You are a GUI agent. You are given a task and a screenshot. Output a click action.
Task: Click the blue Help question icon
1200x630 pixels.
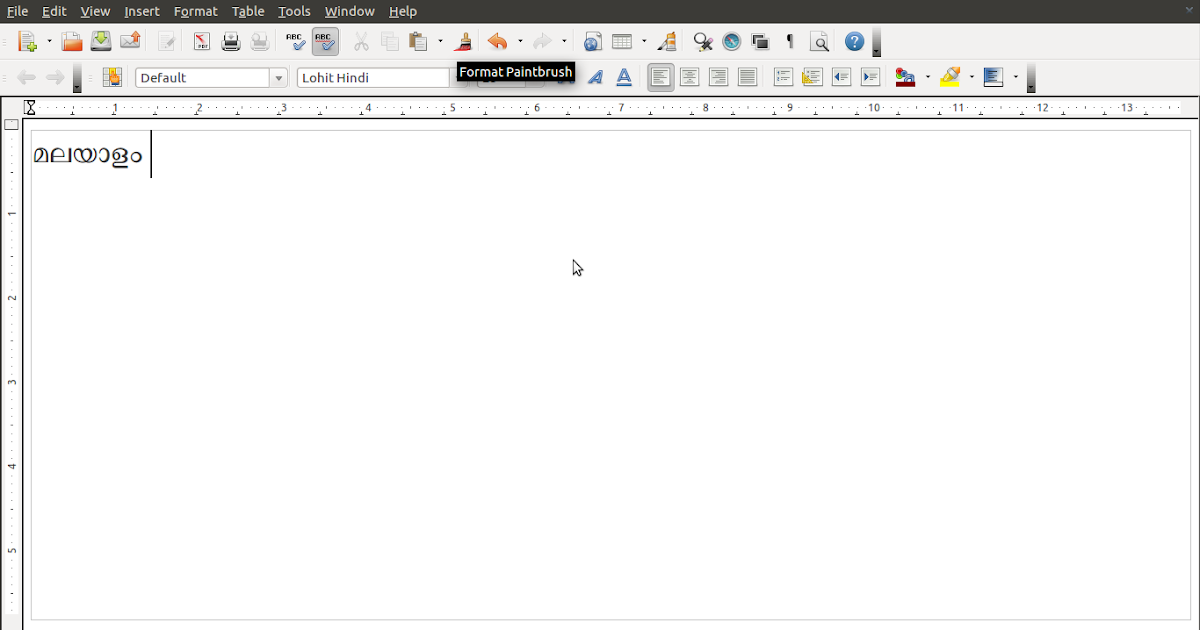pyautogui.click(x=854, y=42)
